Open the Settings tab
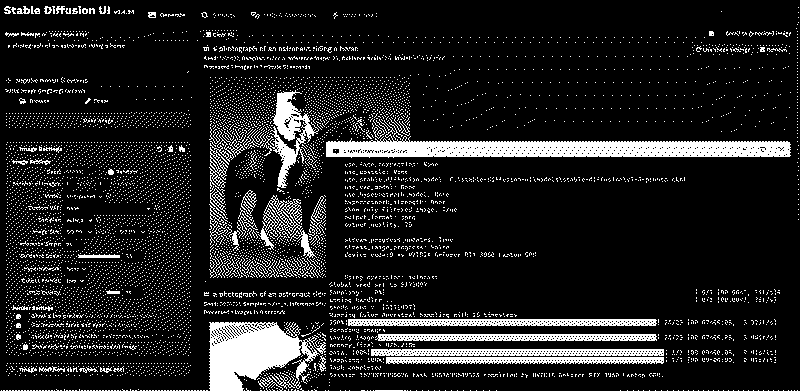 (218, 15)
